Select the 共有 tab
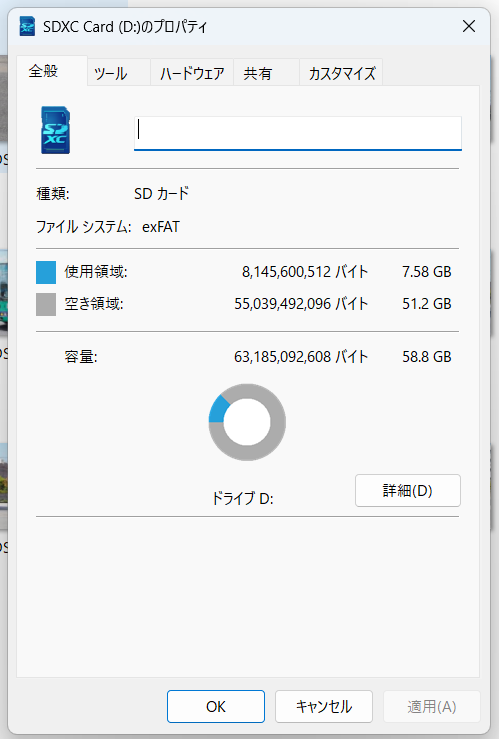Image resolution: width=499 pixels, height=739 pixels. click(x=258, y=74)
